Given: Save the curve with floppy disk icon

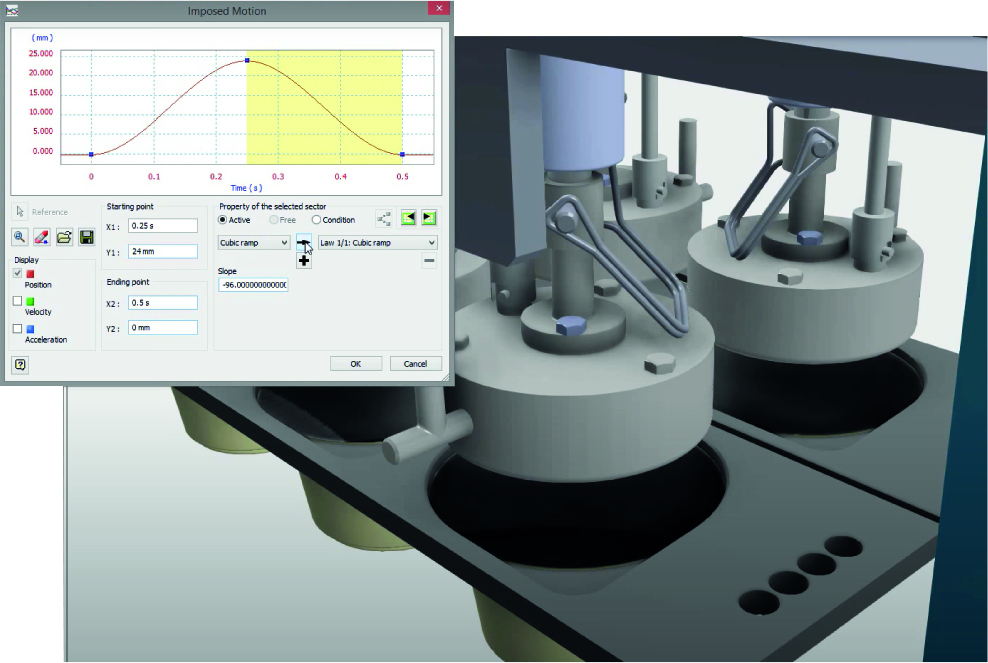Looking at the screenshot, I should [x=86, y=237].
